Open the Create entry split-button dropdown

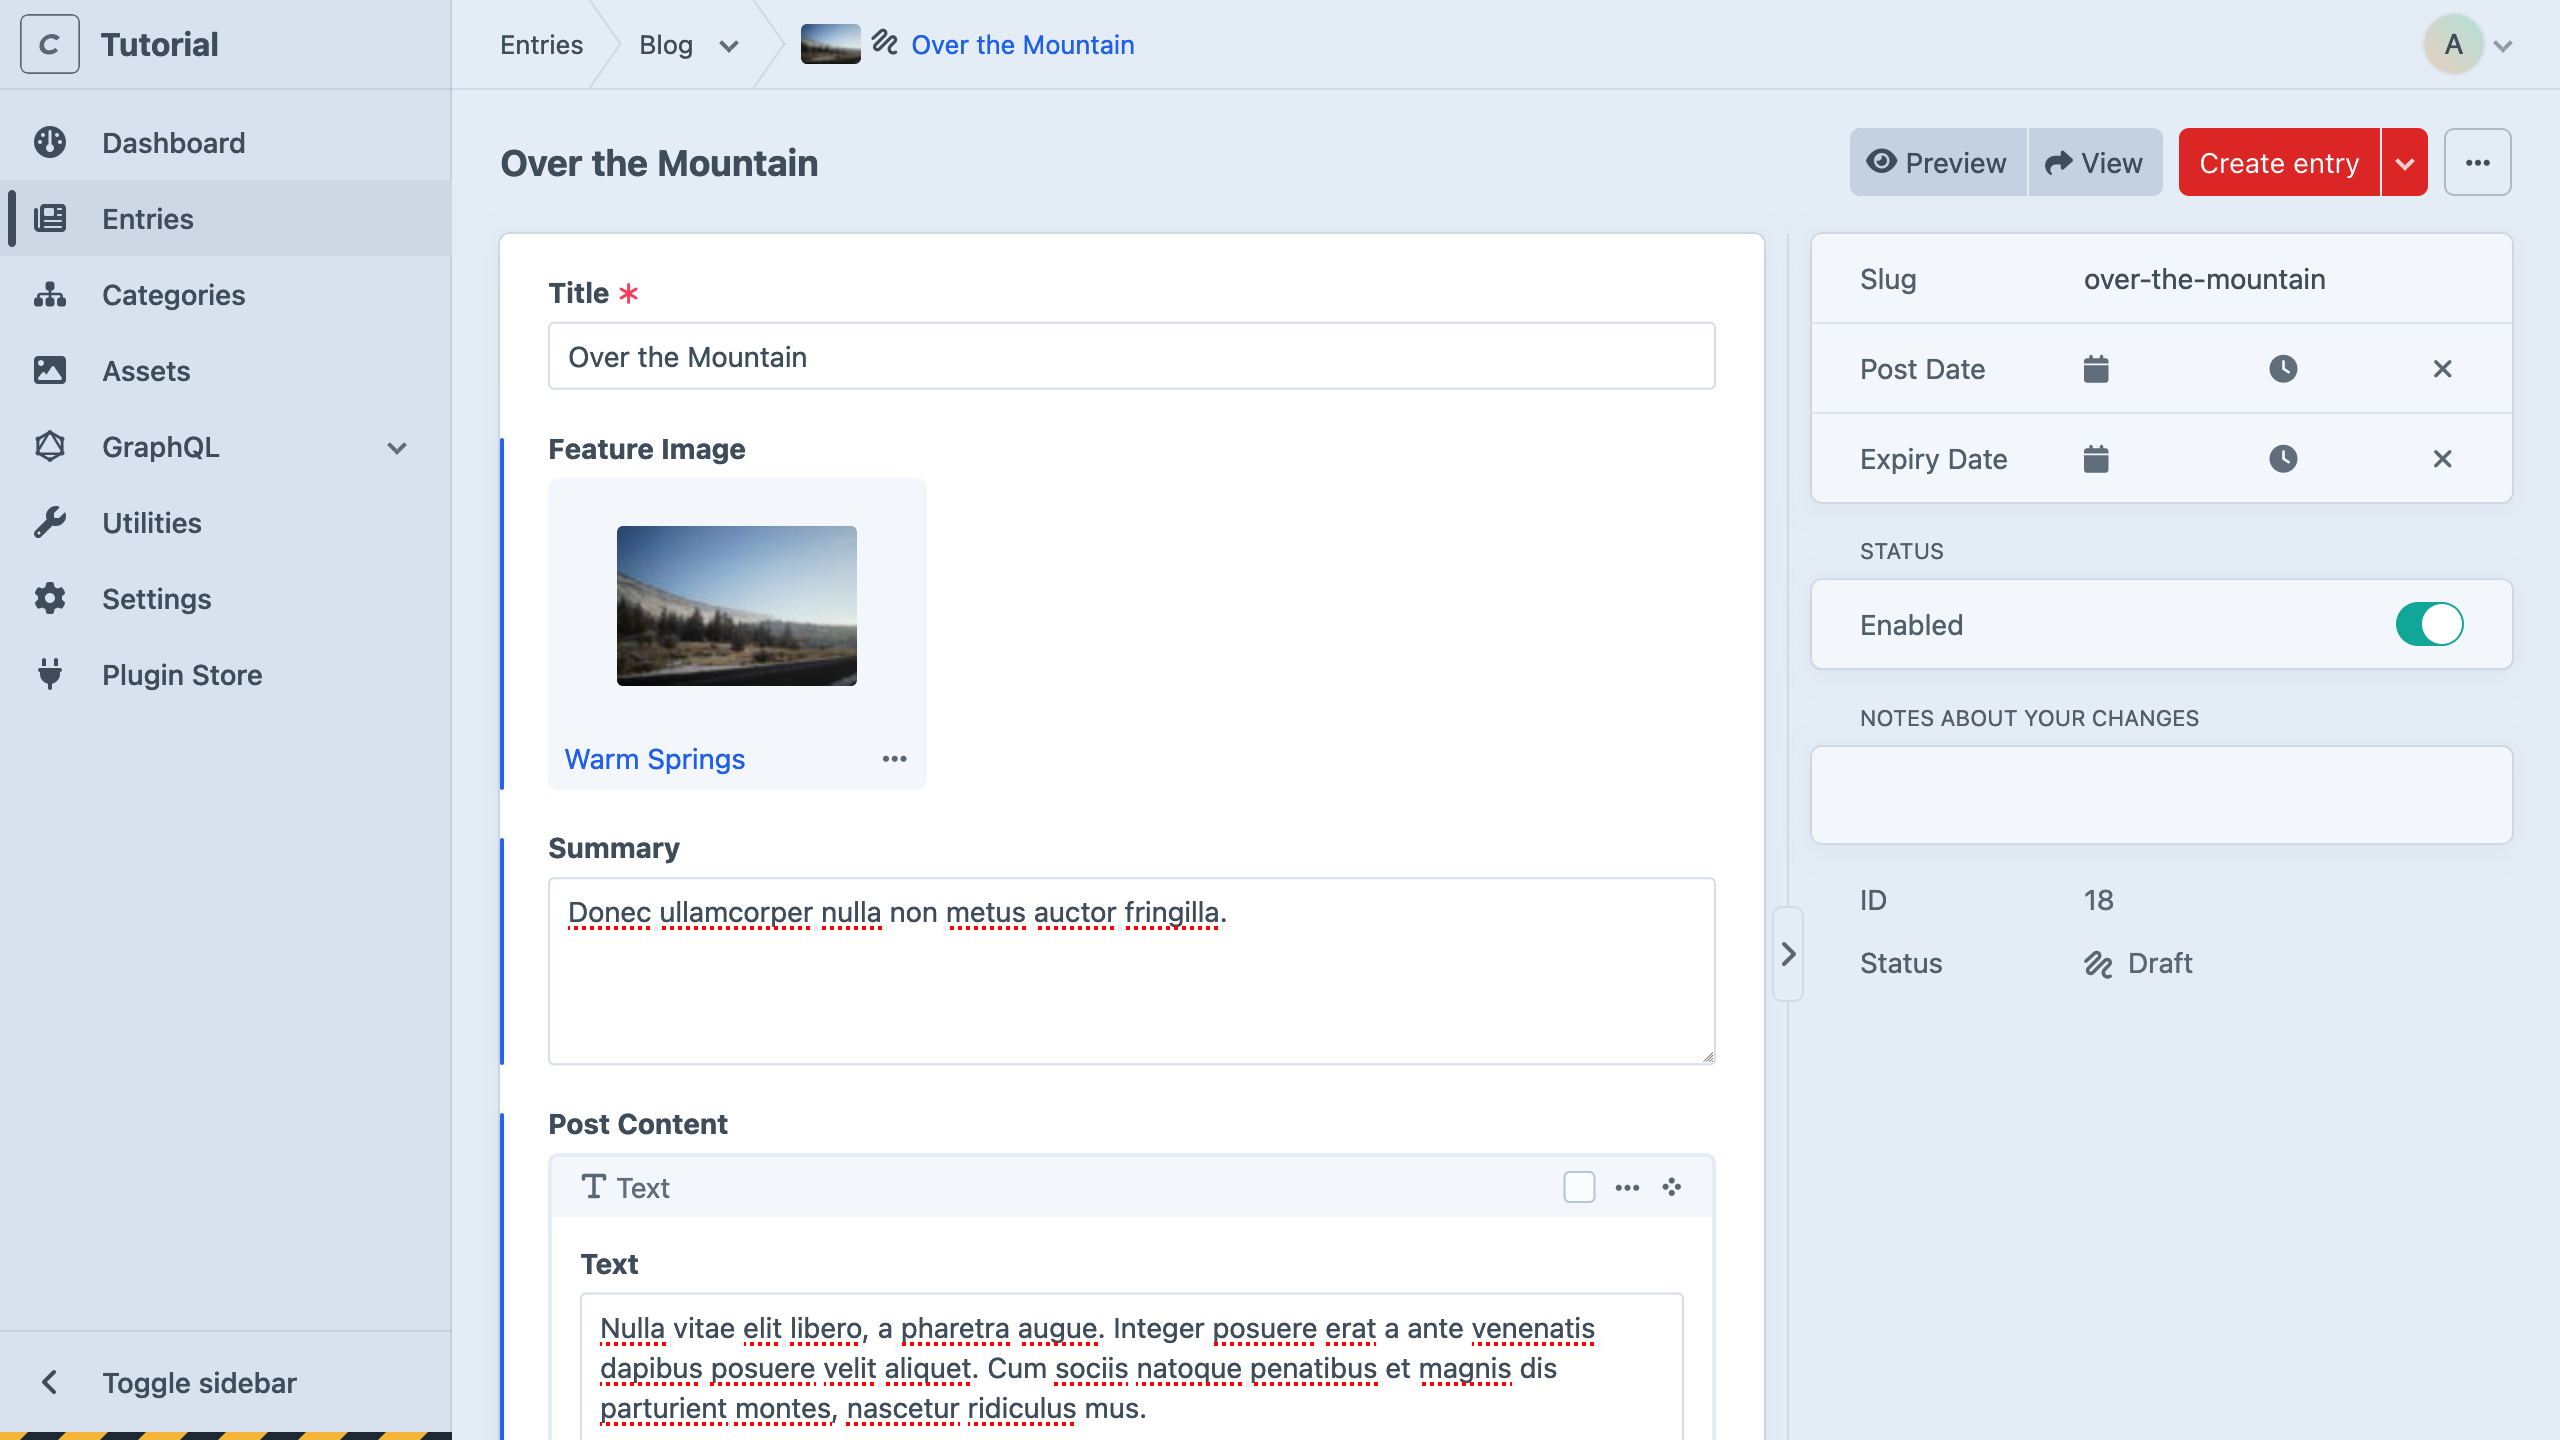pos(2404,162)
